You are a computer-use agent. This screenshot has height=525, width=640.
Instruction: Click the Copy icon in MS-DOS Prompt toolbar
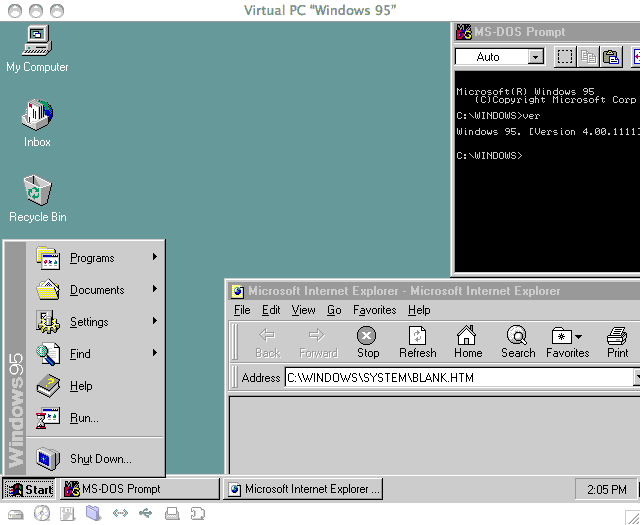pos(588,57)
